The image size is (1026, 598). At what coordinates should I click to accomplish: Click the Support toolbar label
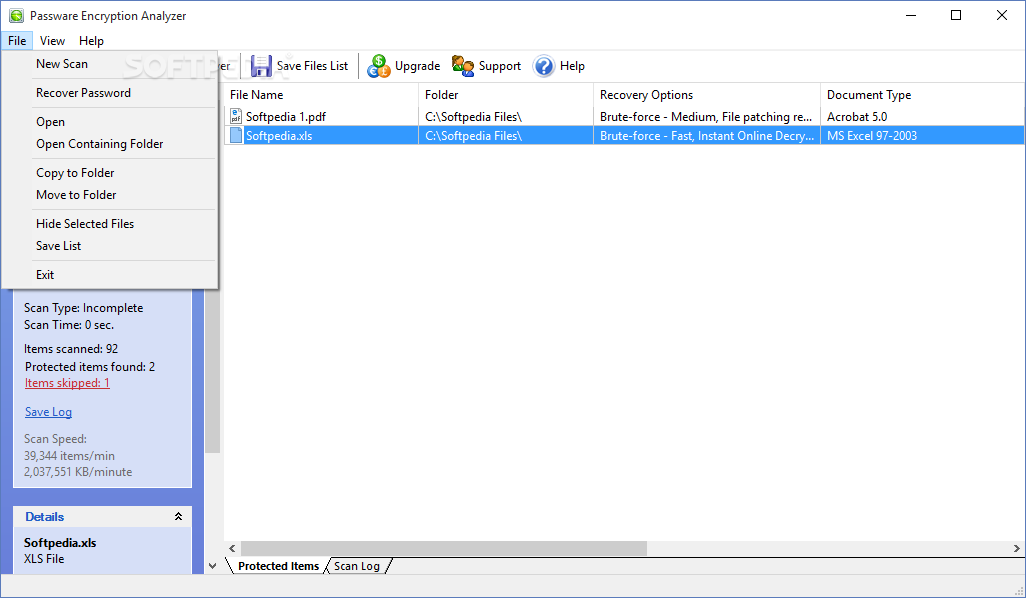(x=500, y=66)
